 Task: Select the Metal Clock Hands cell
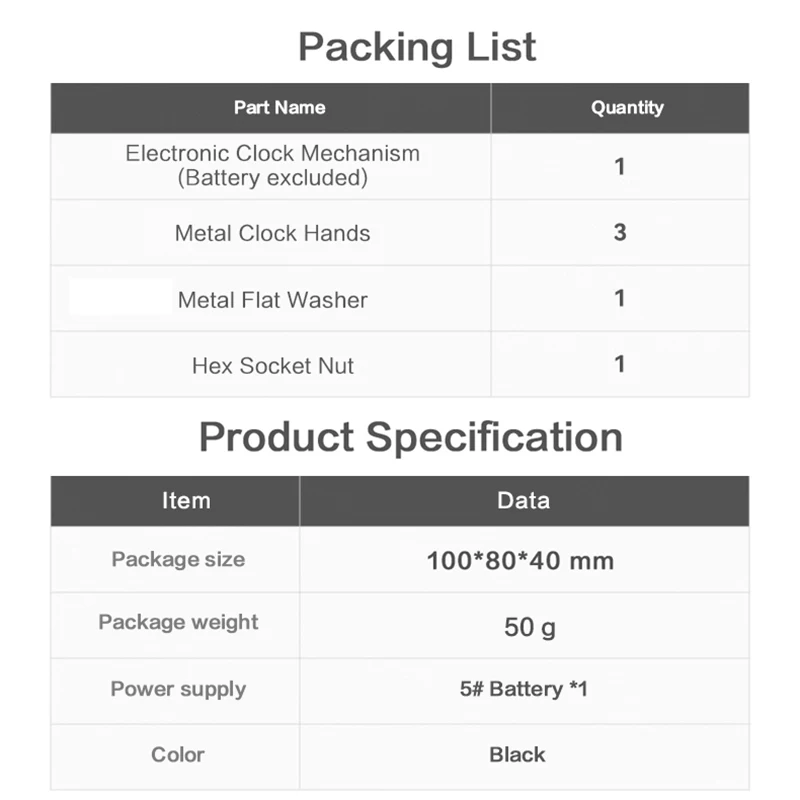[272, 233]
